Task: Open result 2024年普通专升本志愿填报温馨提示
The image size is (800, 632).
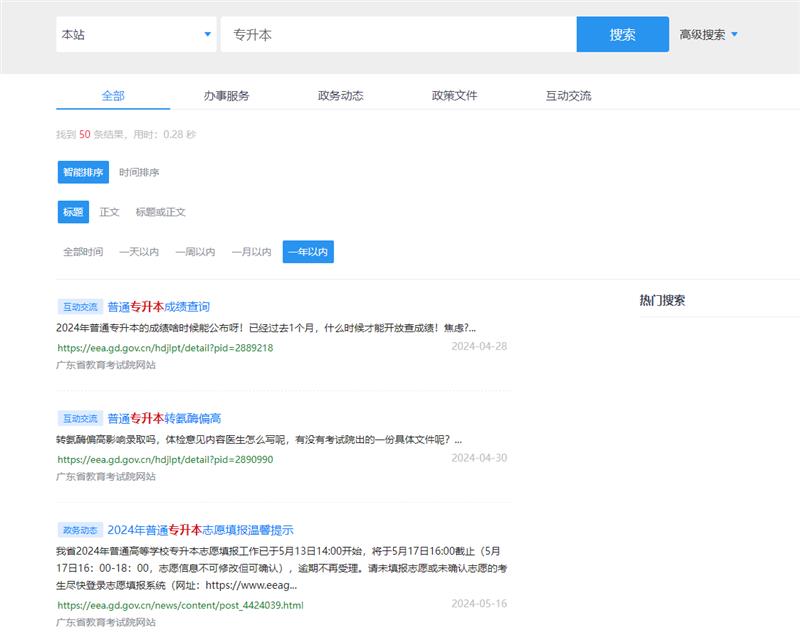Action: pyautogui.click(x=201, y=530)
